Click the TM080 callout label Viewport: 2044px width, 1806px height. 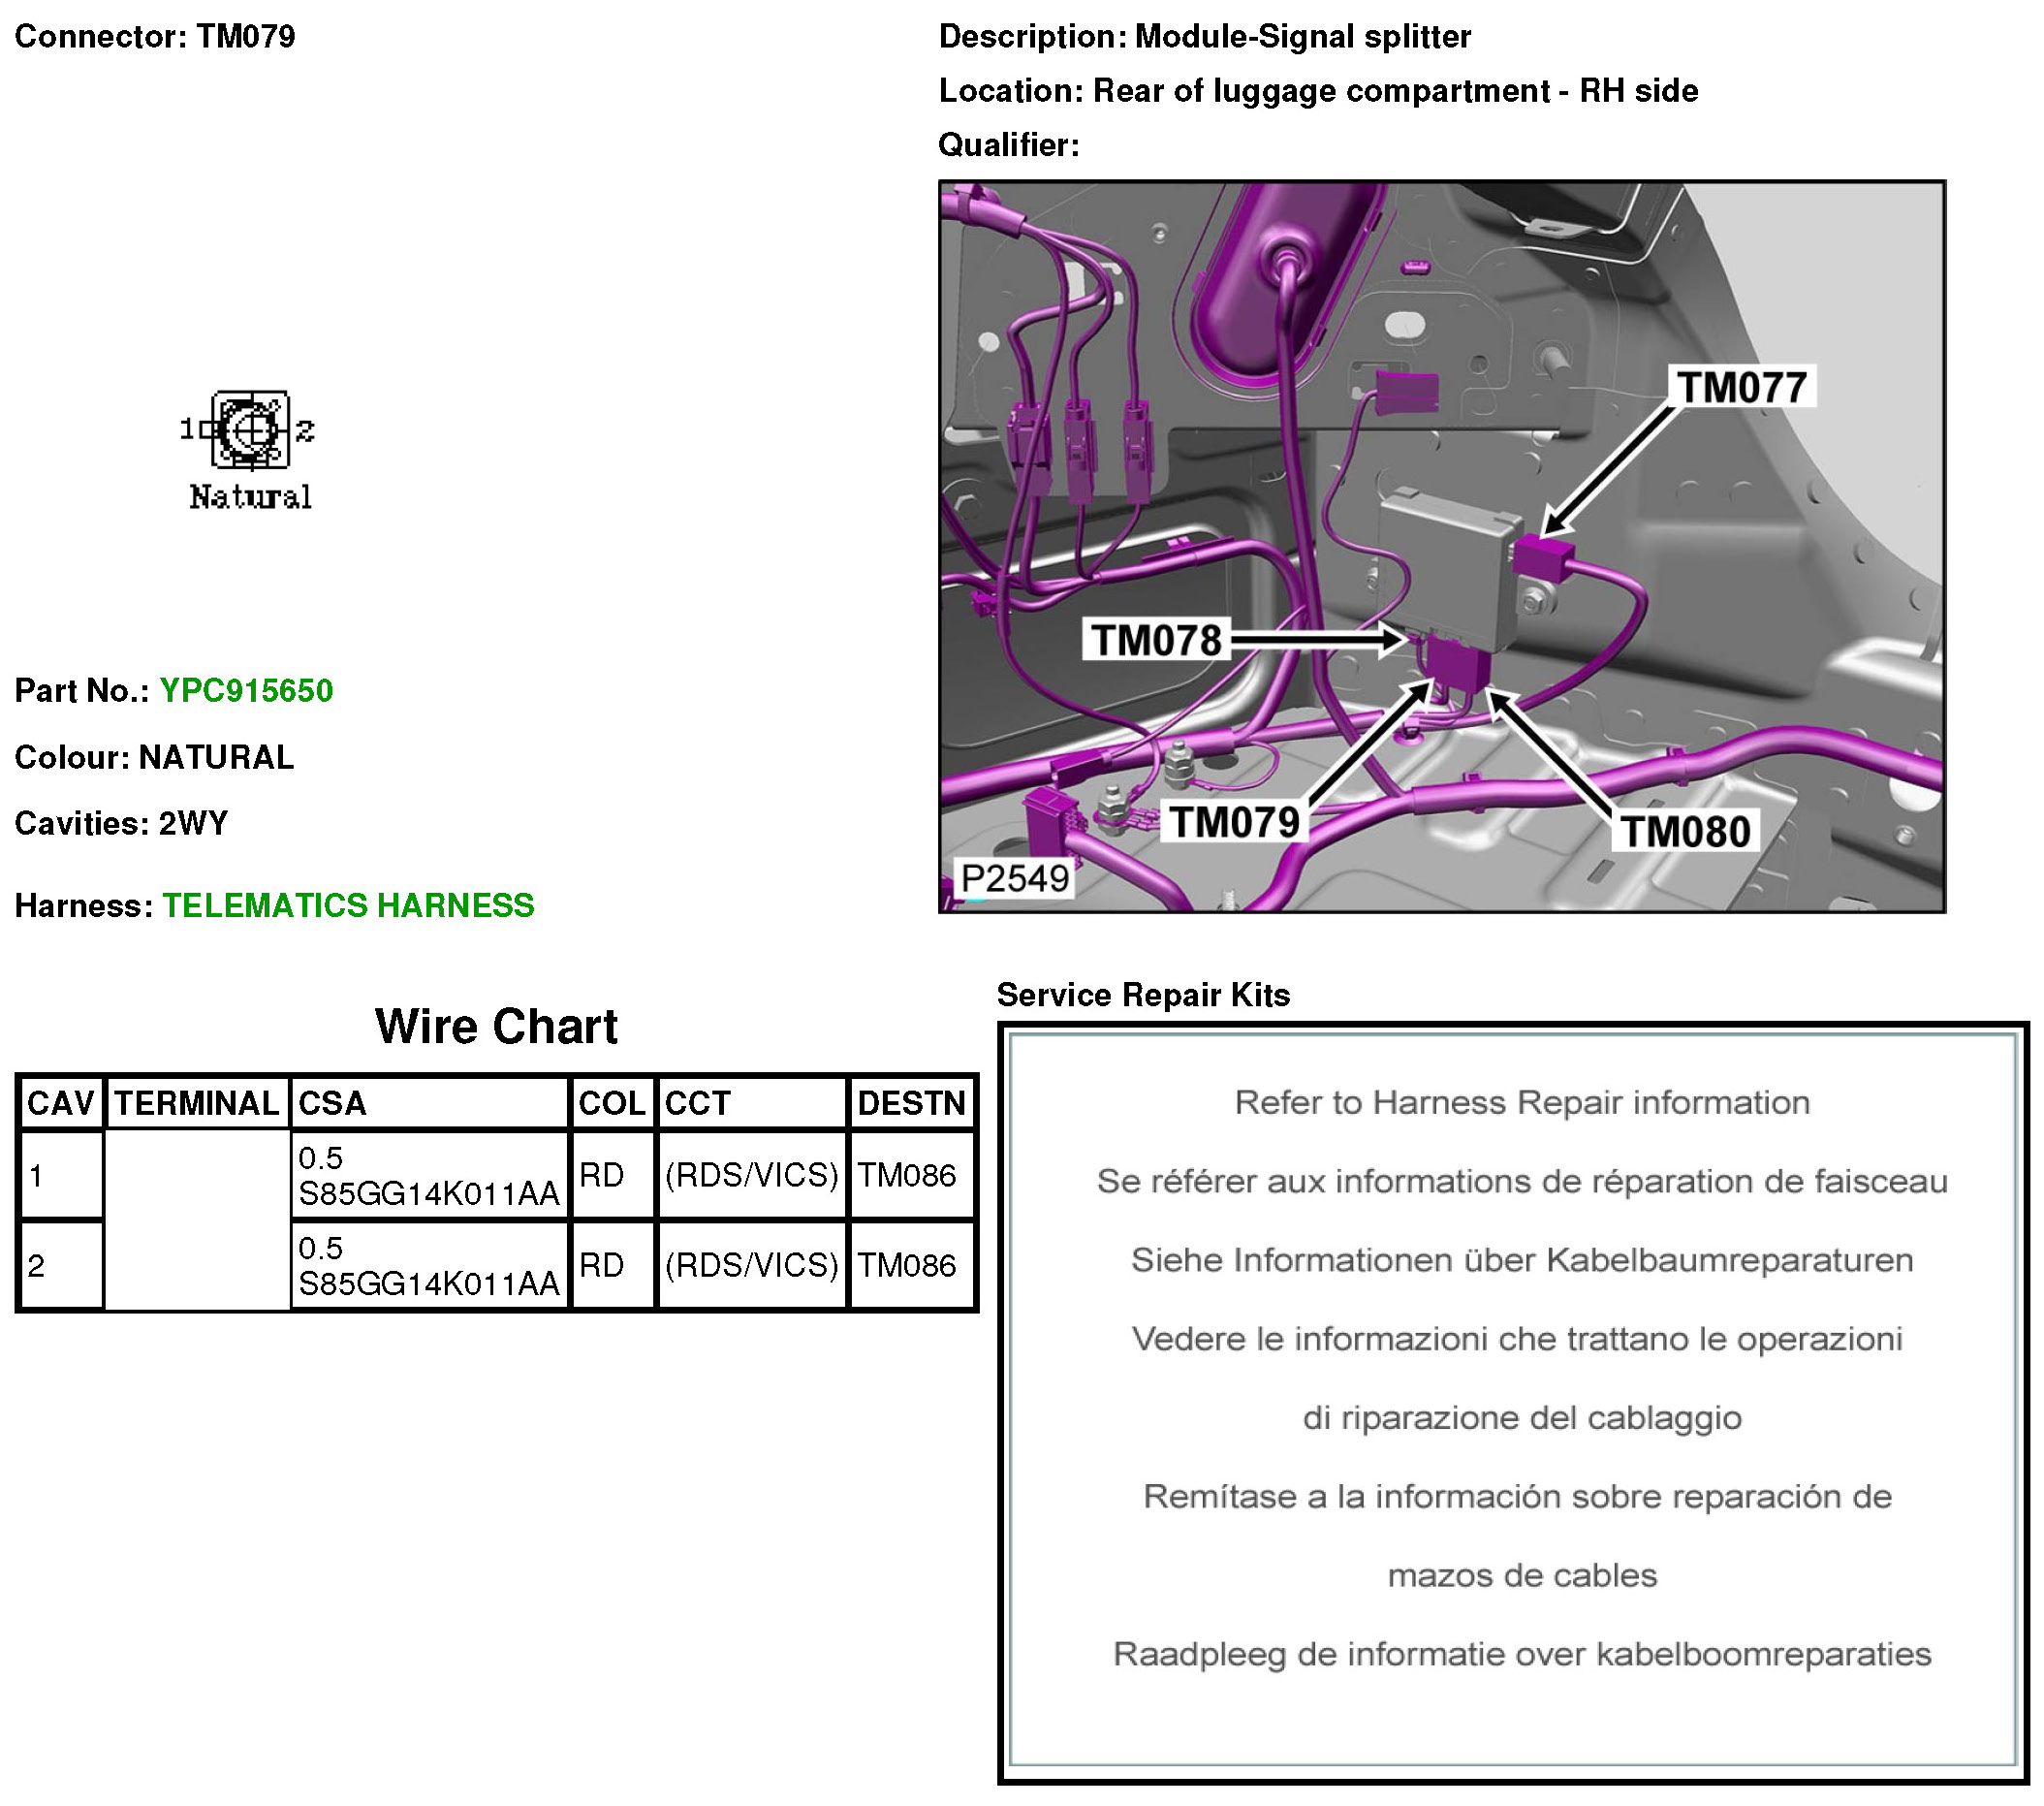coord(1685,831)
